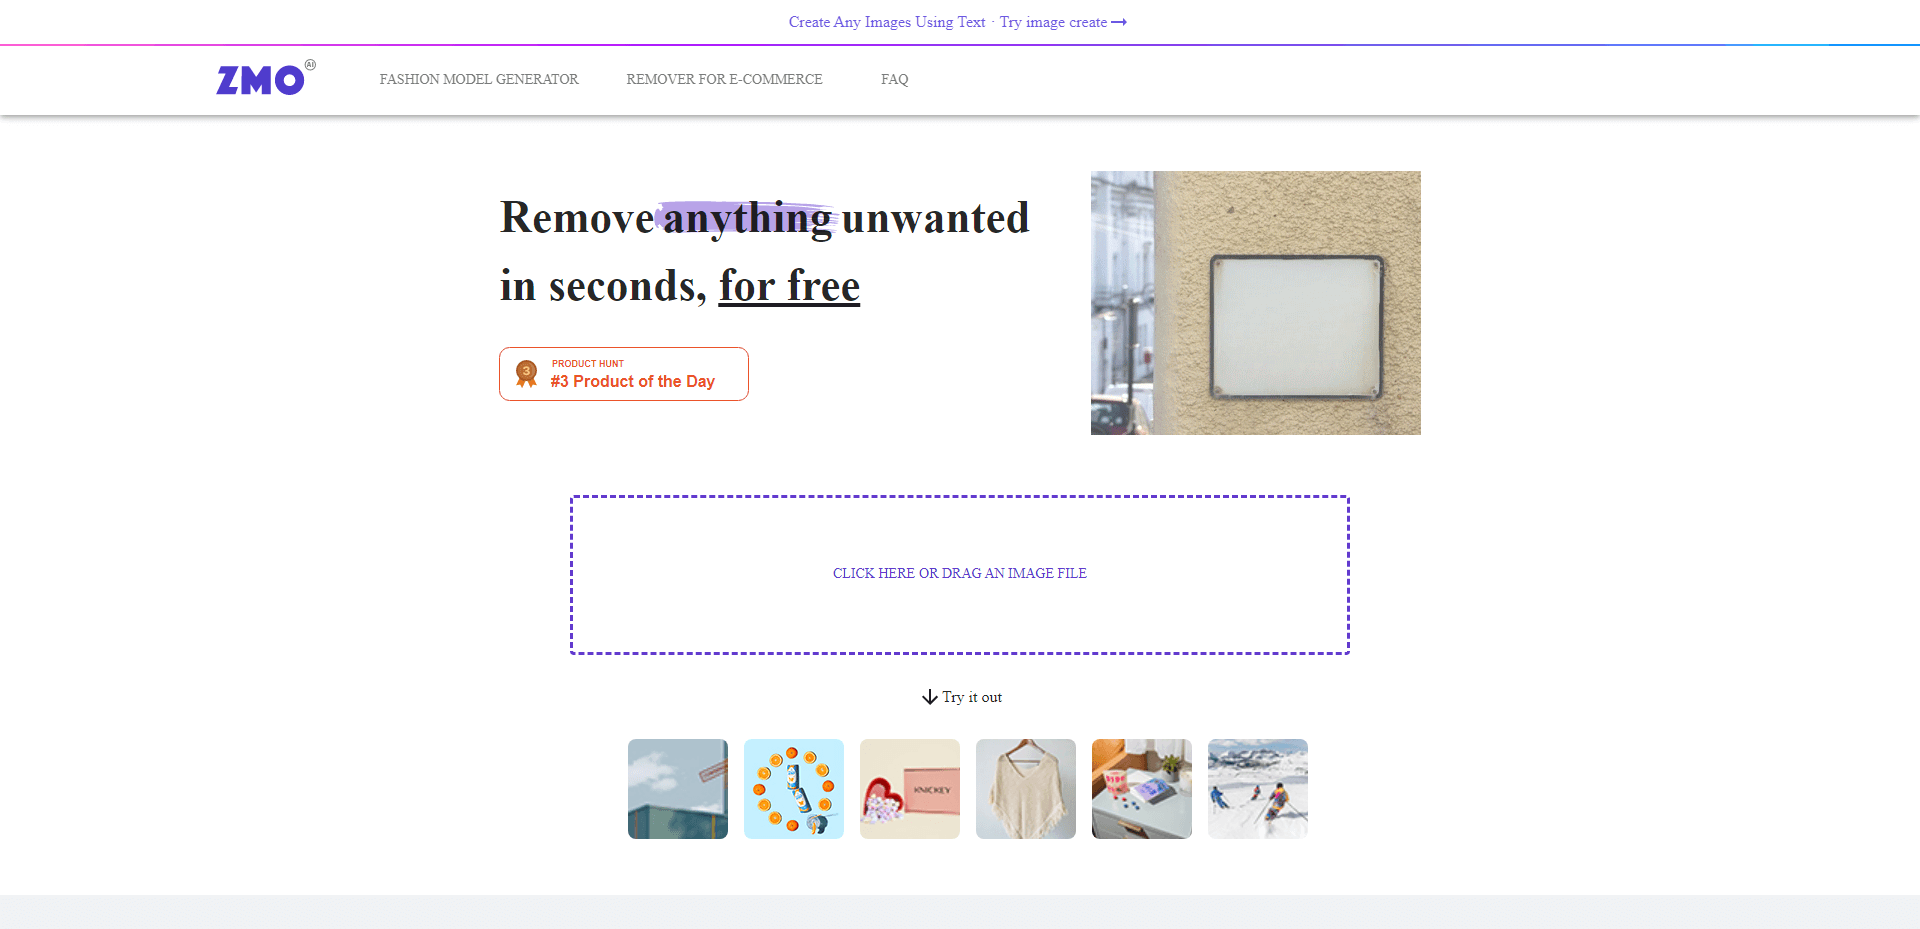
Task: Select the heart box KNICKEY sample image
Action: coord(910,789)
